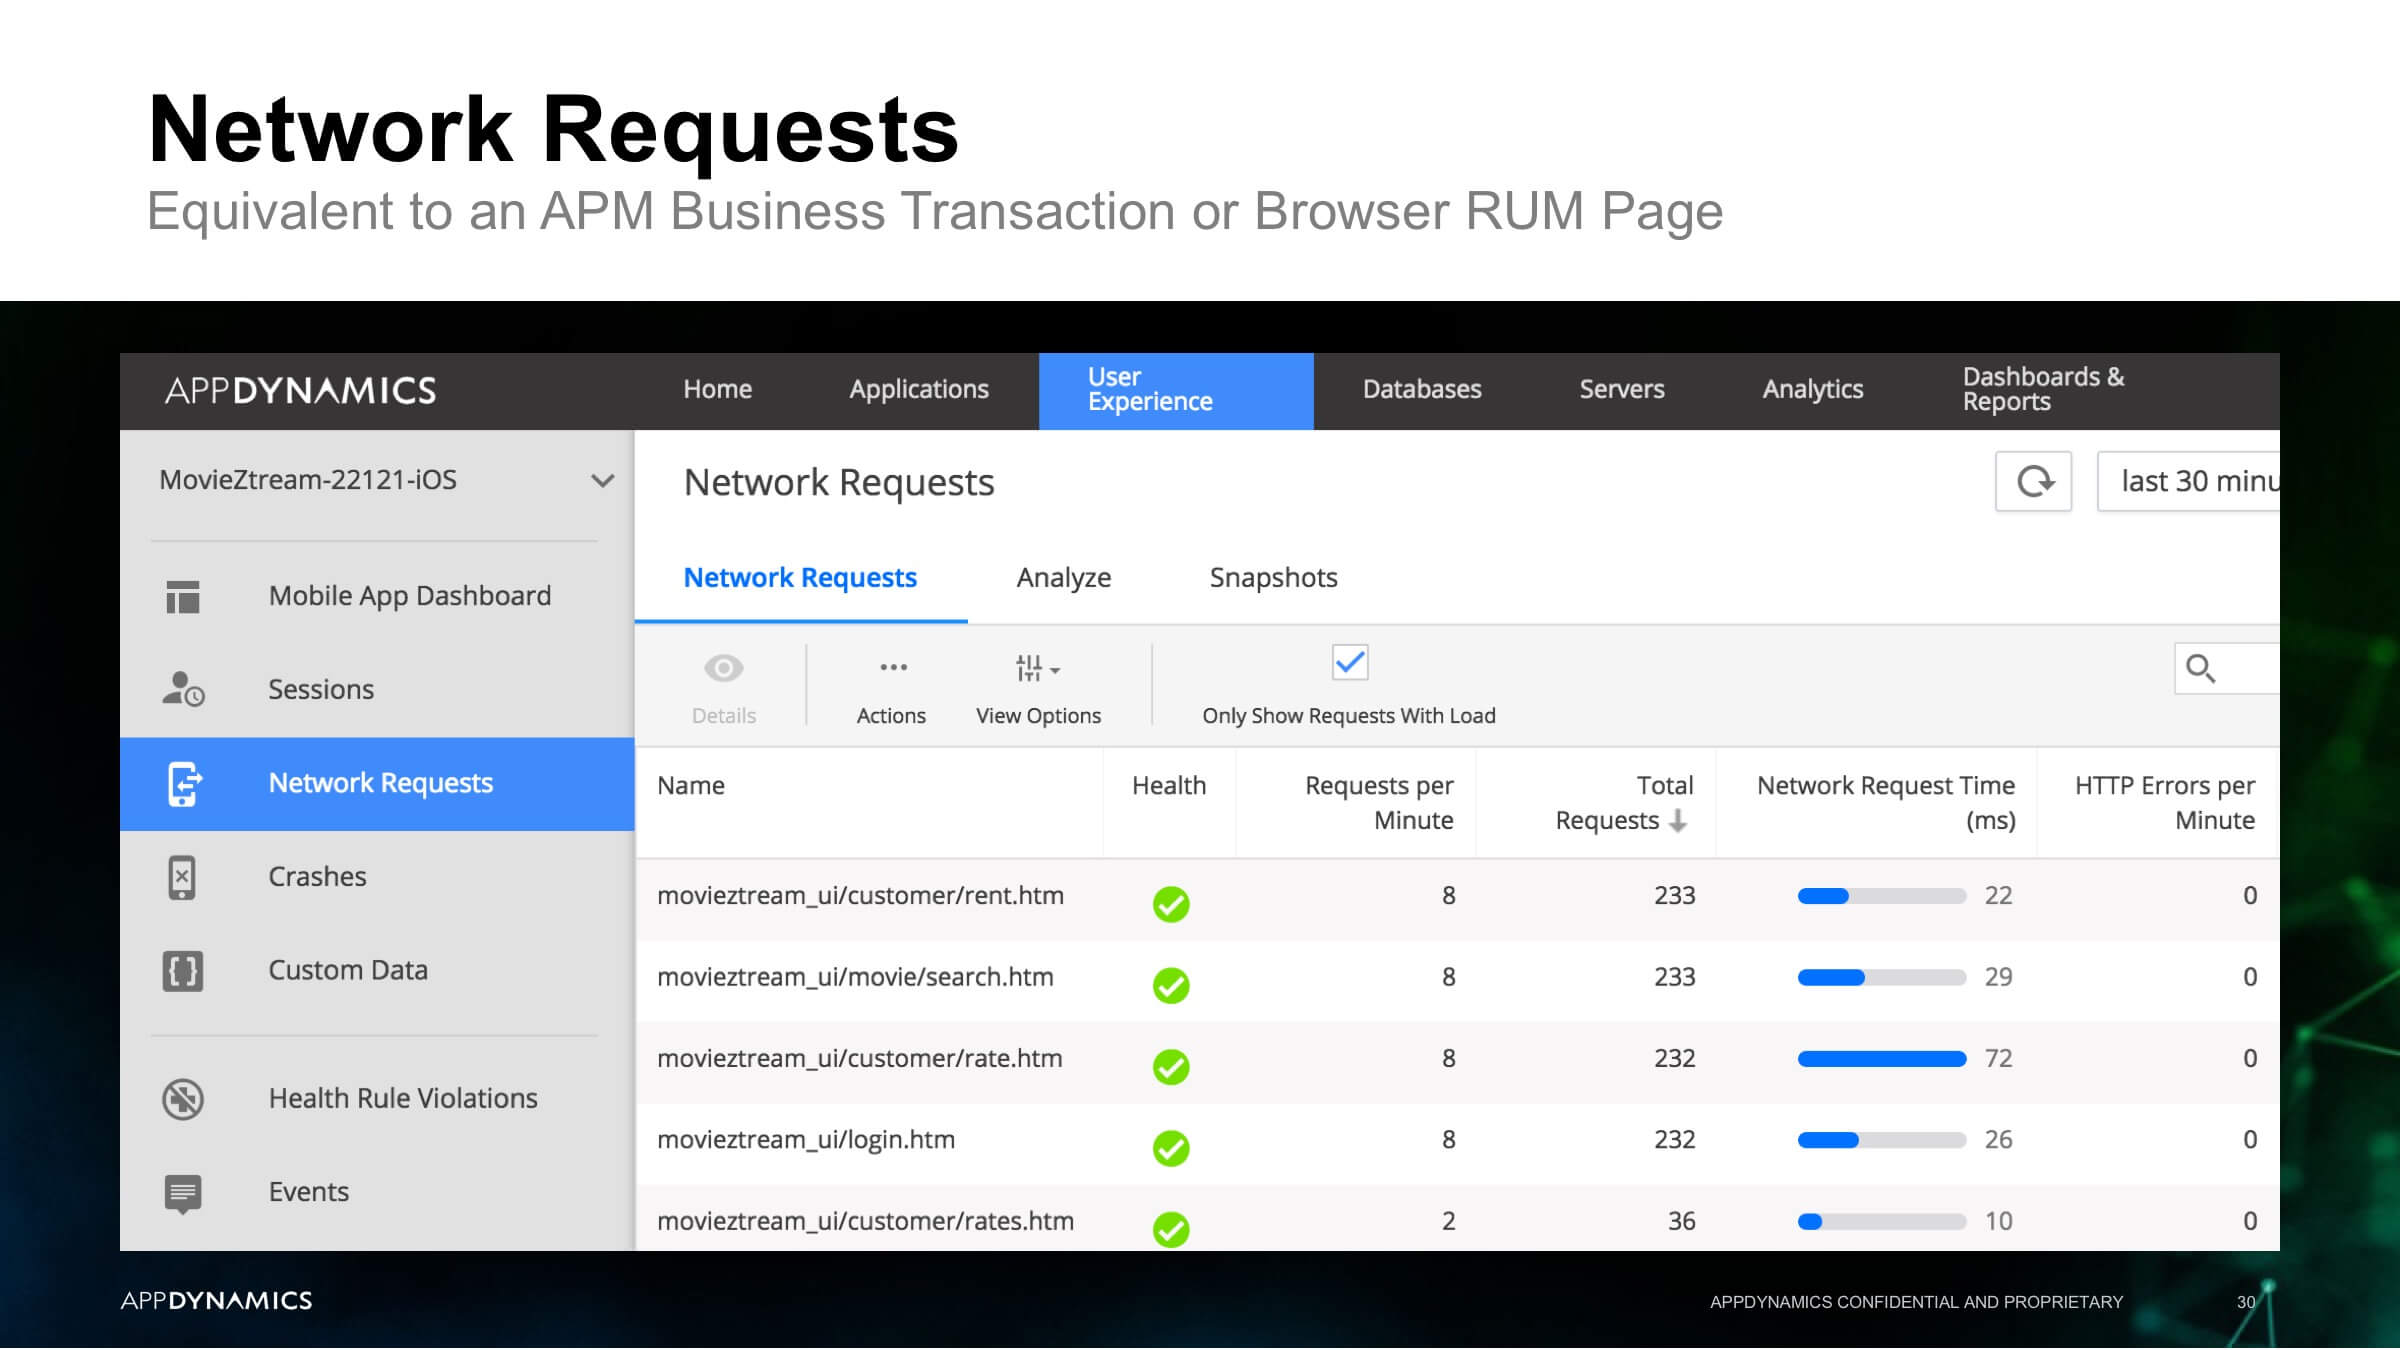Click the refresh button
Image resolution: width=2400 pixels, height=1350 pixels.
click(x=2033, y=482)
